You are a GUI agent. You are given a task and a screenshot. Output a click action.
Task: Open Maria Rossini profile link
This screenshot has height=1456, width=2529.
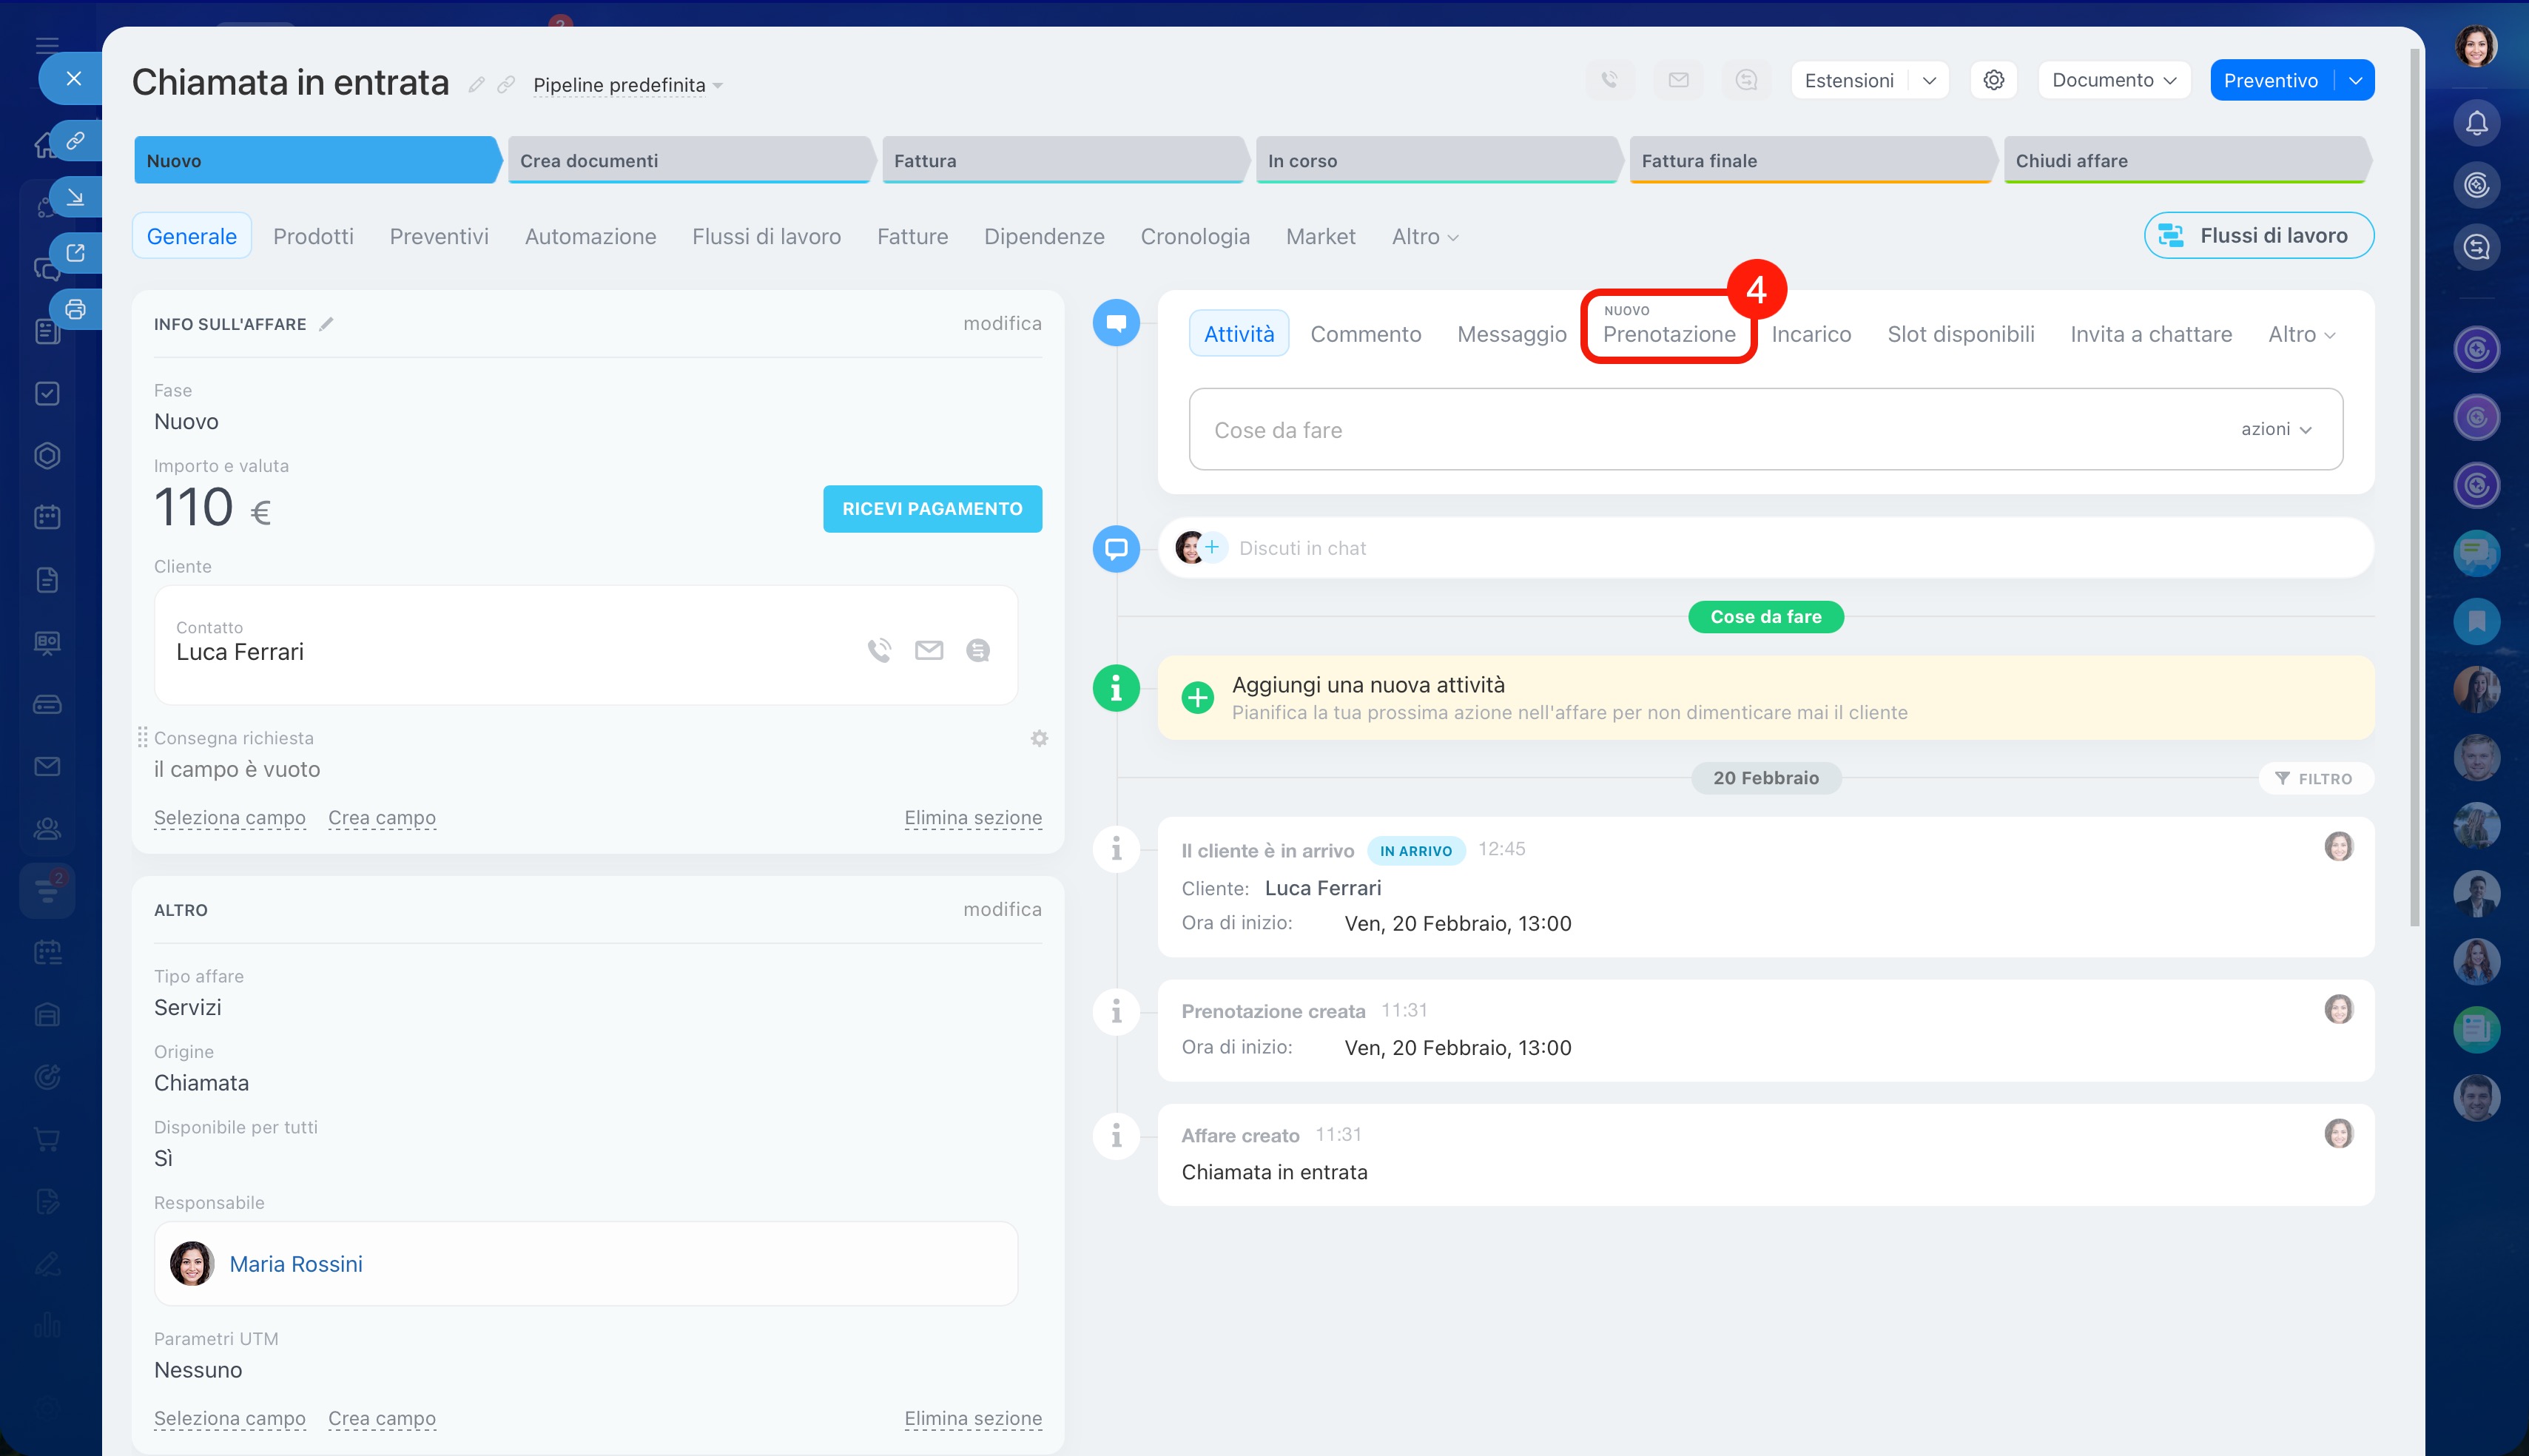tap(296, 1264)
